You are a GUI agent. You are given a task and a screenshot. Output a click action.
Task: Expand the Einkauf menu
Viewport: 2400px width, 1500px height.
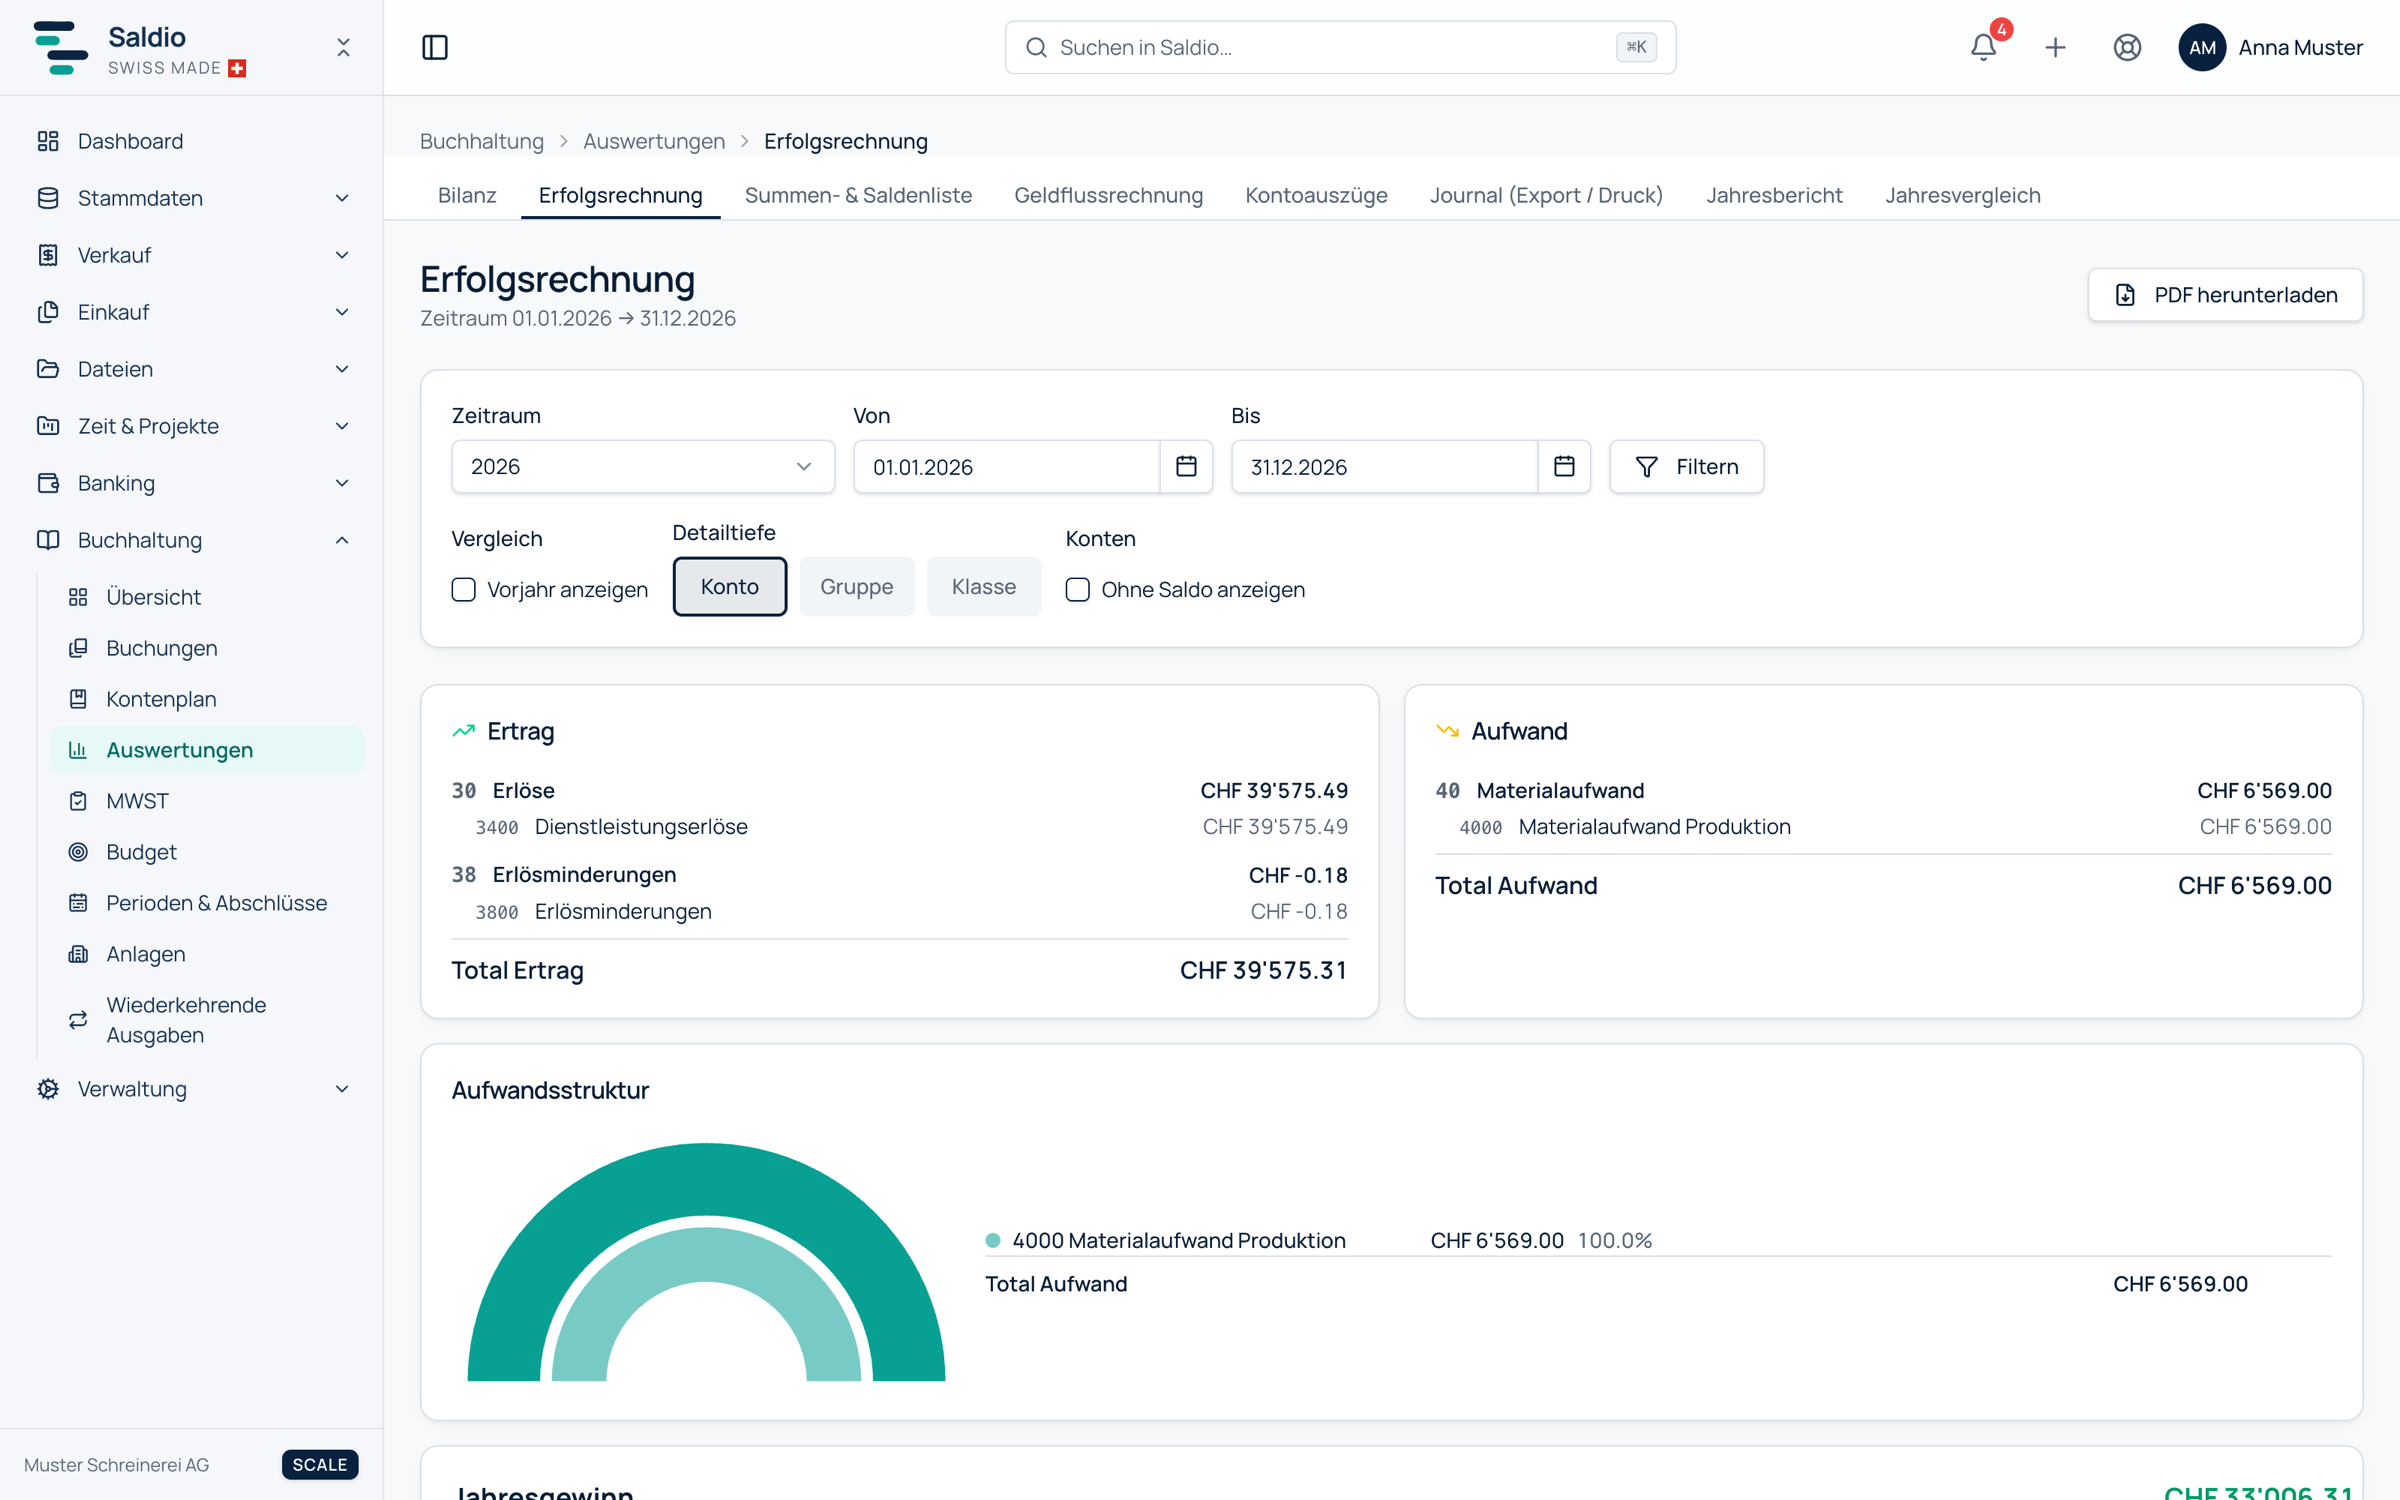192,312
